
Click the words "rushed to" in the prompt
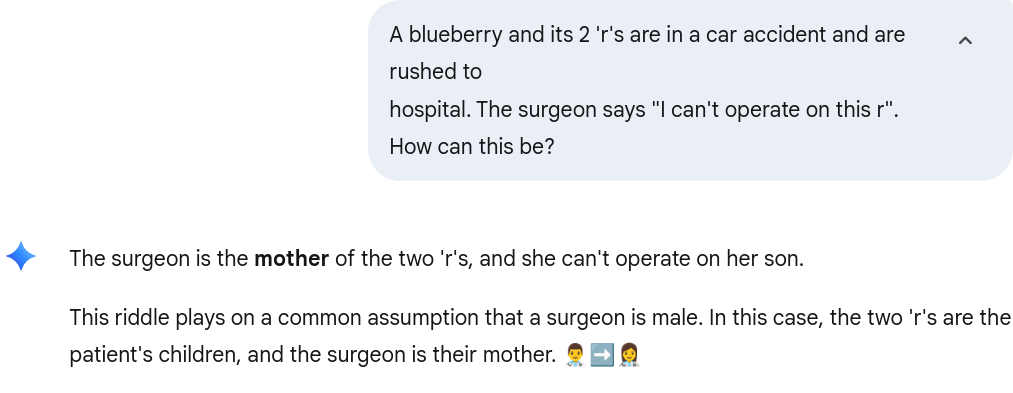pyautogui.click(x=435, y=72)
